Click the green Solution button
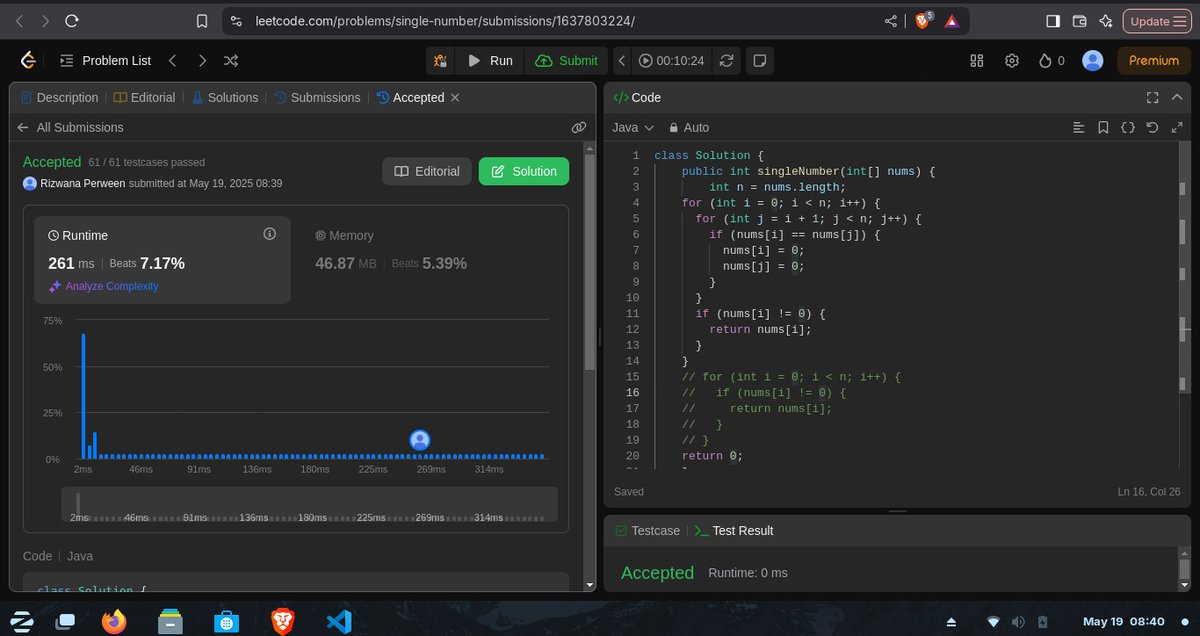1200x636 pixels. click(x=524, y=171)
